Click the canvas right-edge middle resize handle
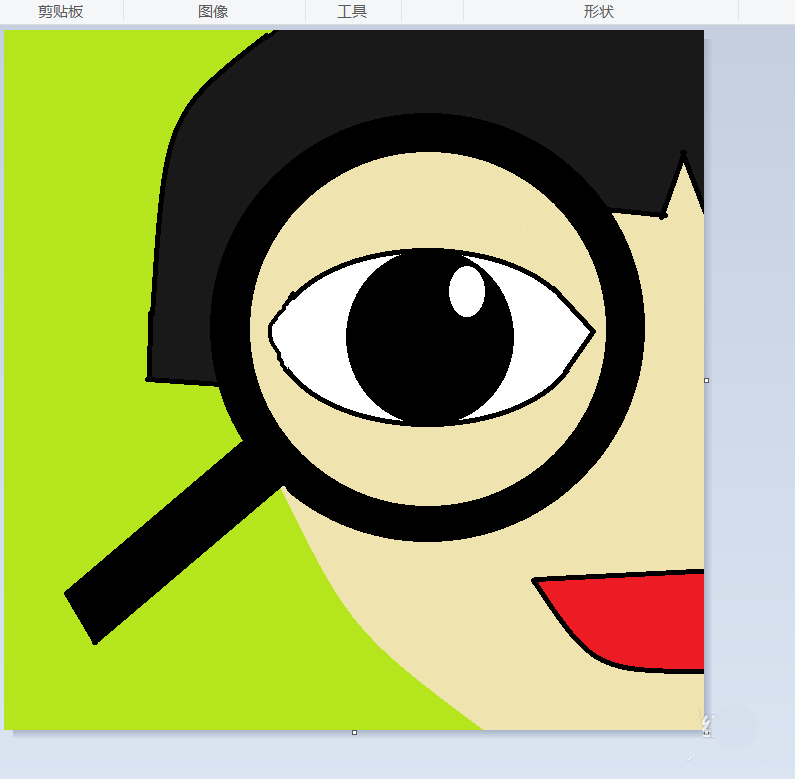Image resolution: width=795 pixels, height=779 pixels. [706, 380]
